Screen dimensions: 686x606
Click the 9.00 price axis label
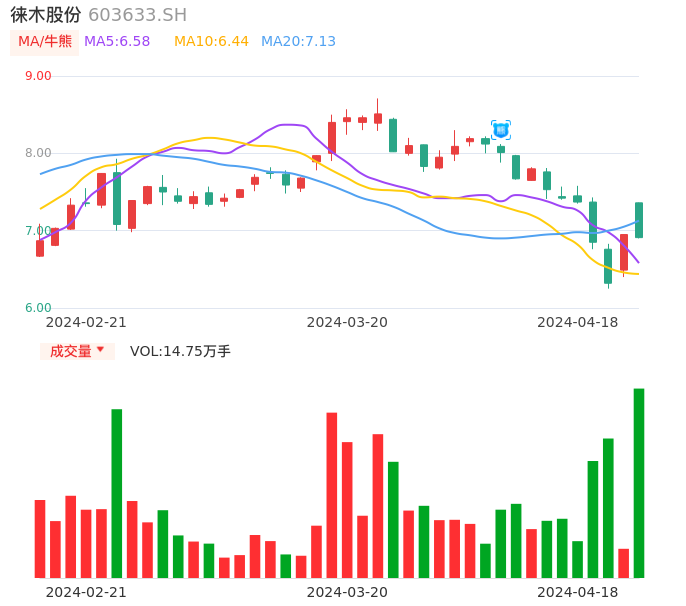[x=38, y=76]
